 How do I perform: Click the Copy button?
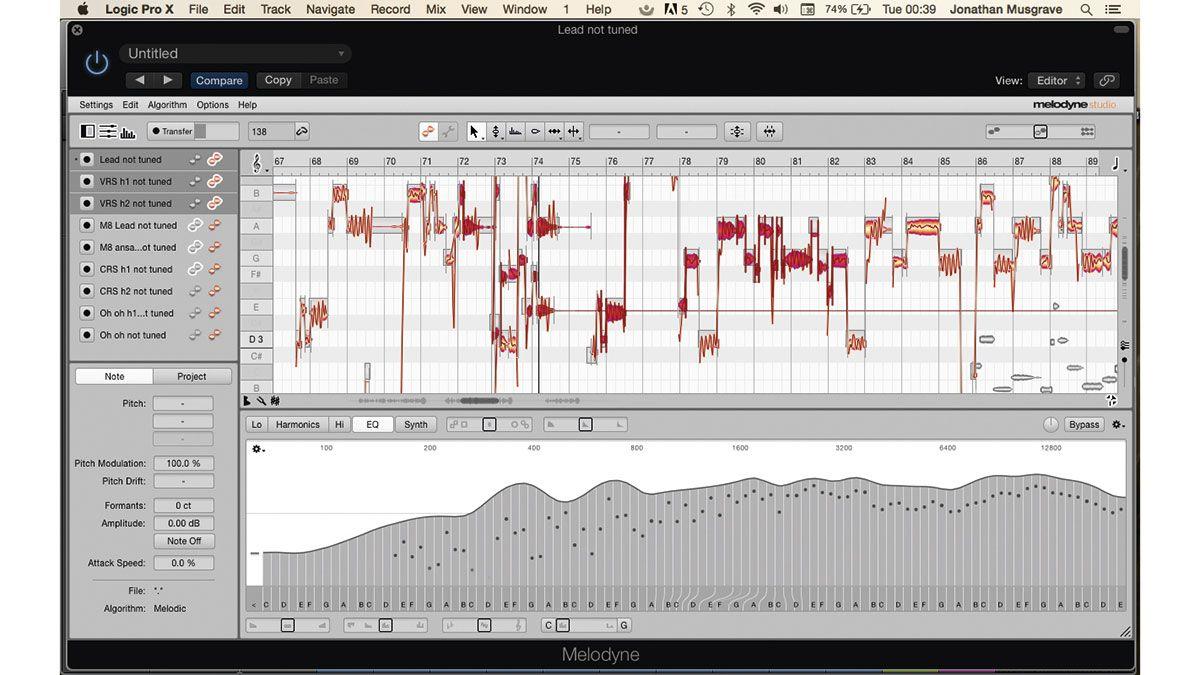pyautogui.click(x=278, y=80)
